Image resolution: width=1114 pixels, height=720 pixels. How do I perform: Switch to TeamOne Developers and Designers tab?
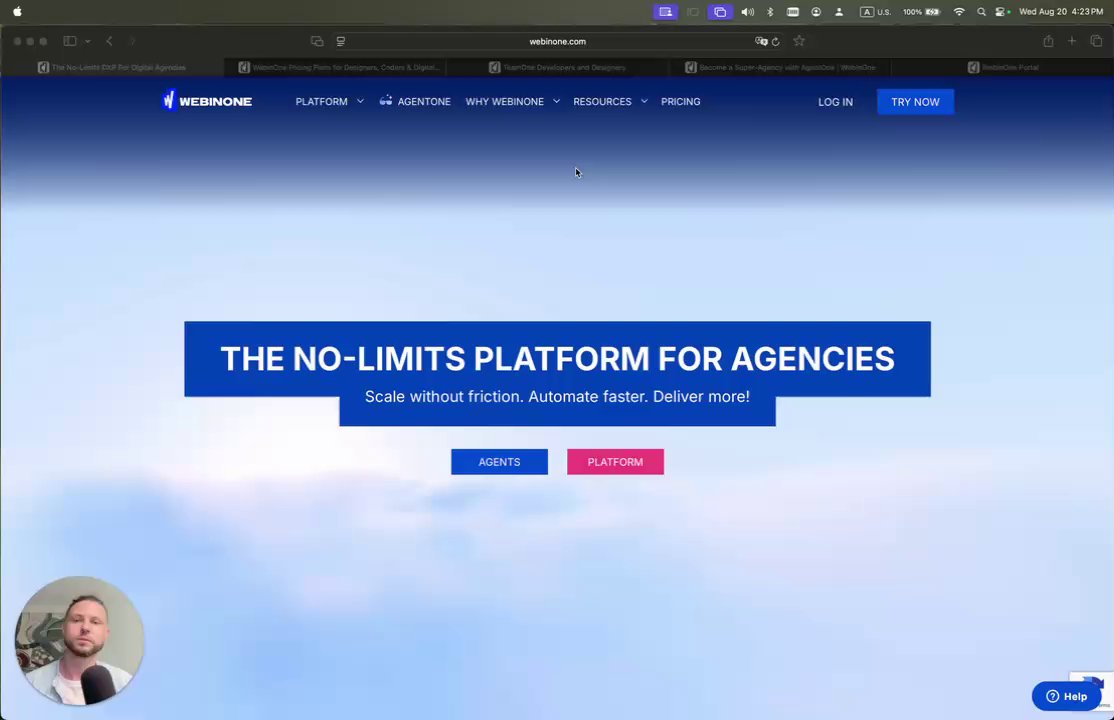click(558, 68)
